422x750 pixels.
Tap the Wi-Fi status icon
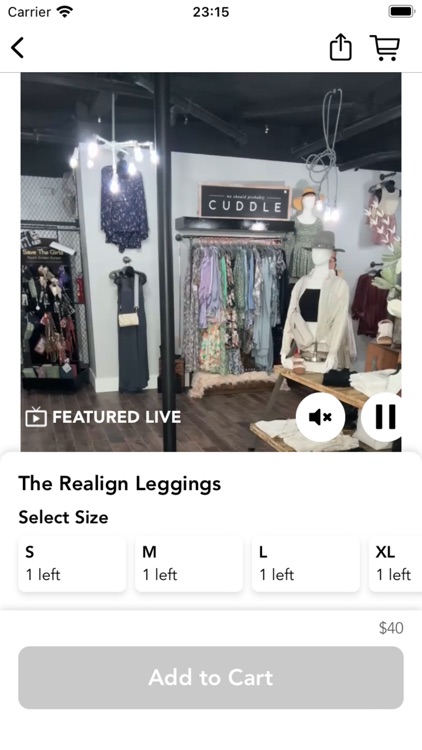click(65, 11)
